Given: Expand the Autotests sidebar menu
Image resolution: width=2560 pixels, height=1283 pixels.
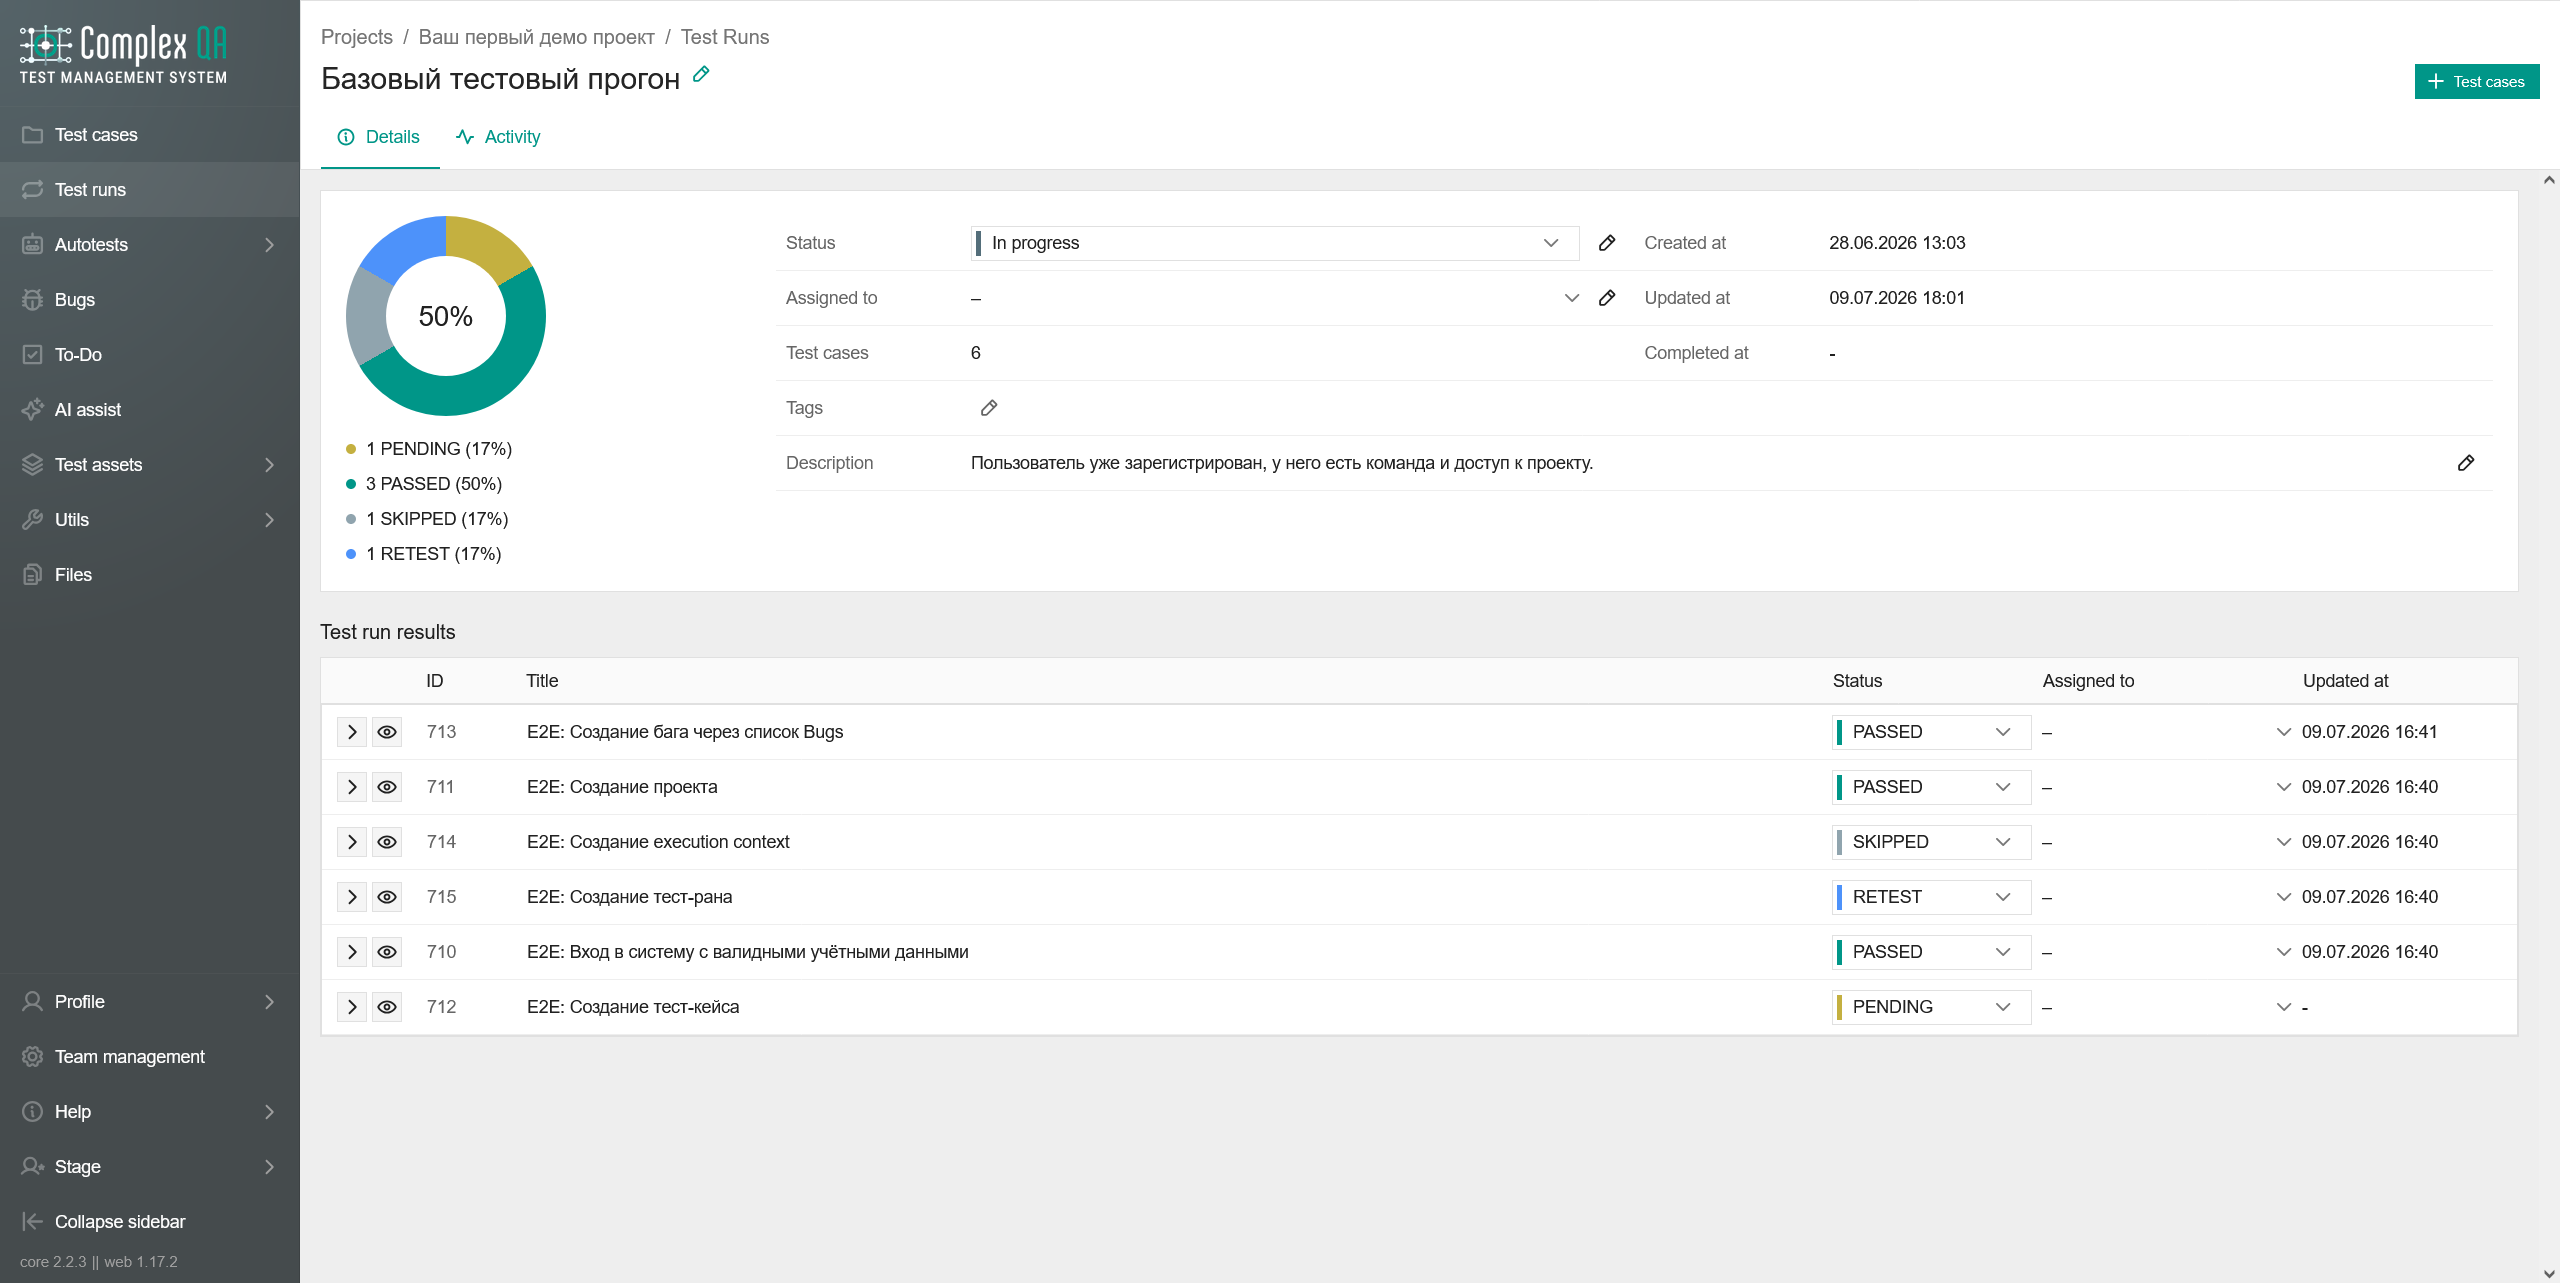Looking at the screenshot, I should pyautogui.click(x=150, y=245).
